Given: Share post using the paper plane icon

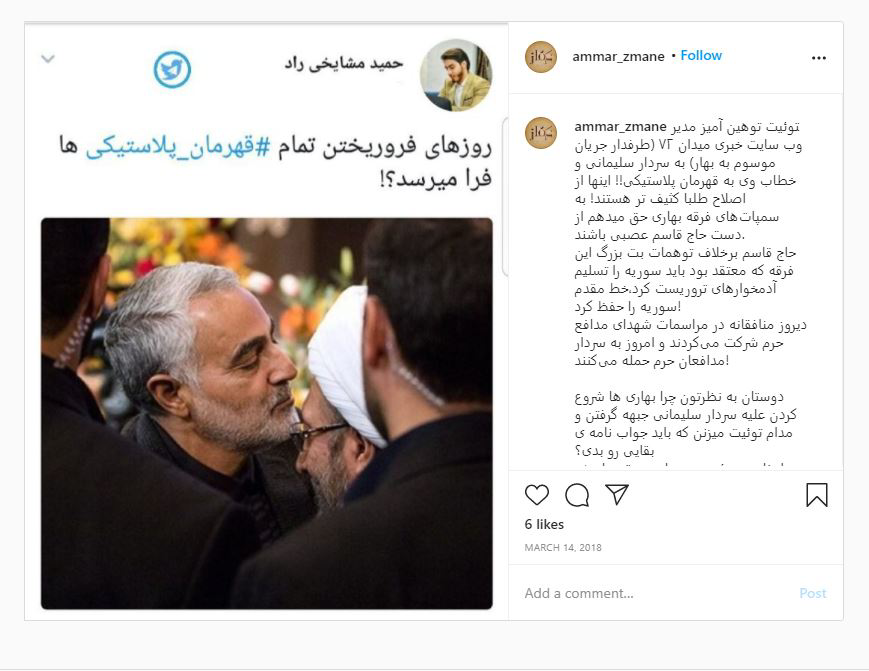Looking at the screenshot, I should 616,494.
